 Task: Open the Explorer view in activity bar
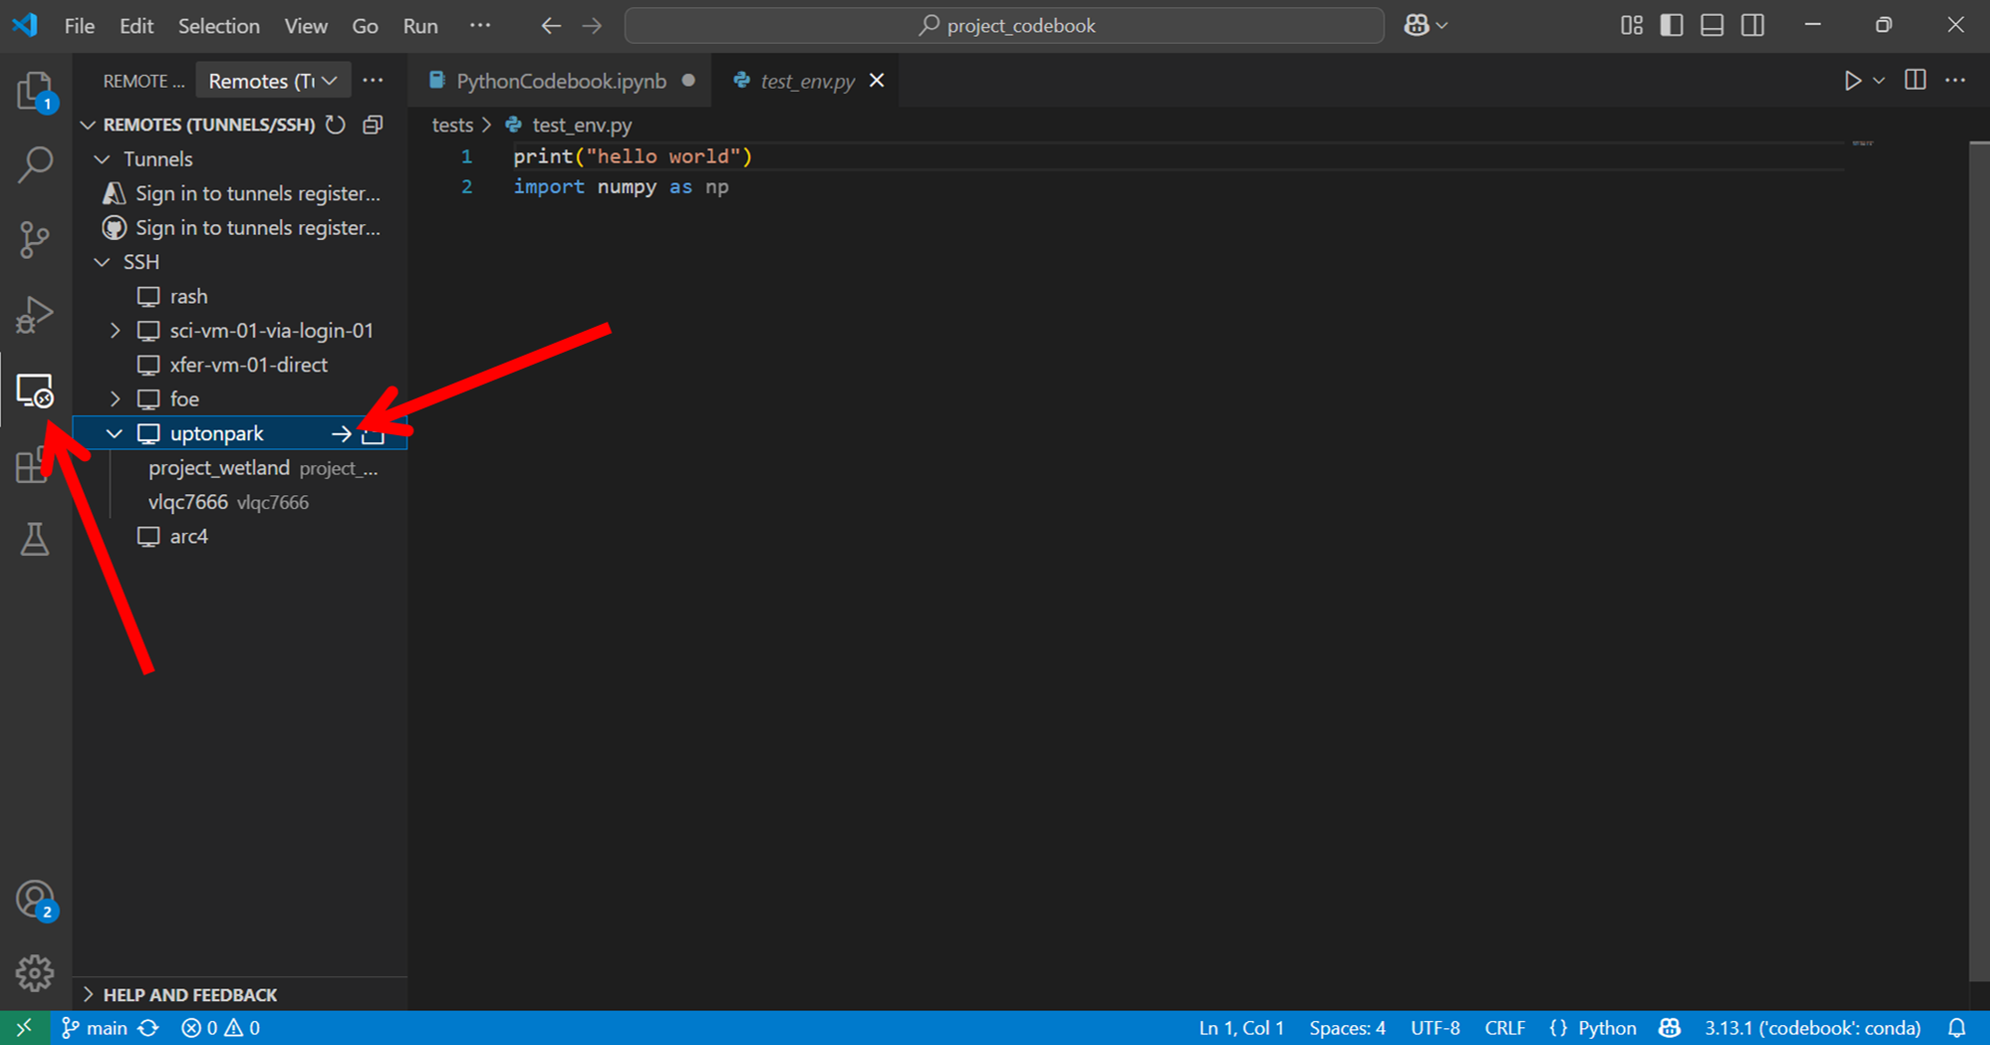(35, 91)
